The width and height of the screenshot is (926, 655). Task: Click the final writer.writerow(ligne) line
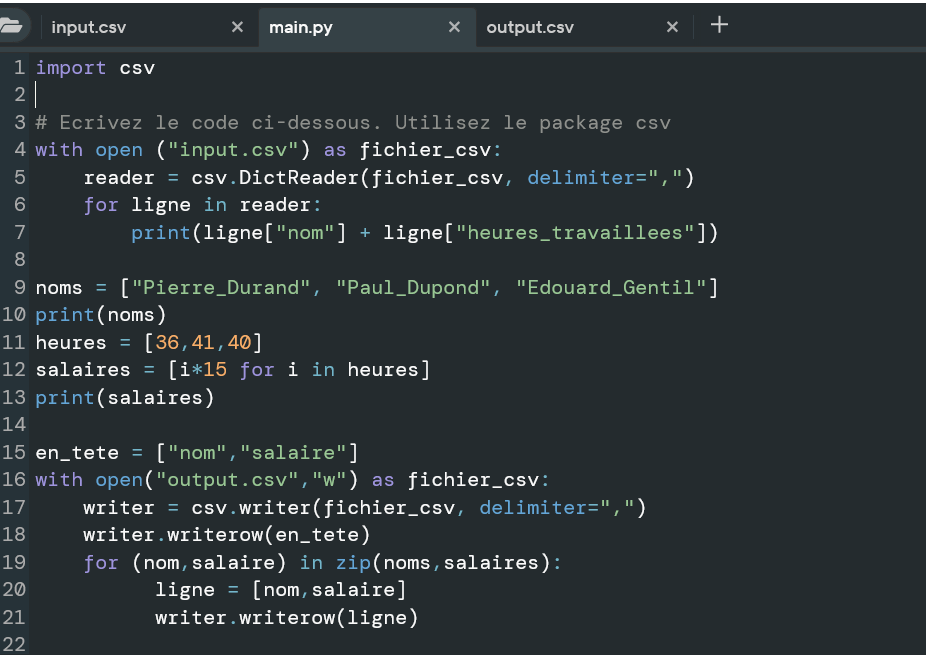(286, 618)
